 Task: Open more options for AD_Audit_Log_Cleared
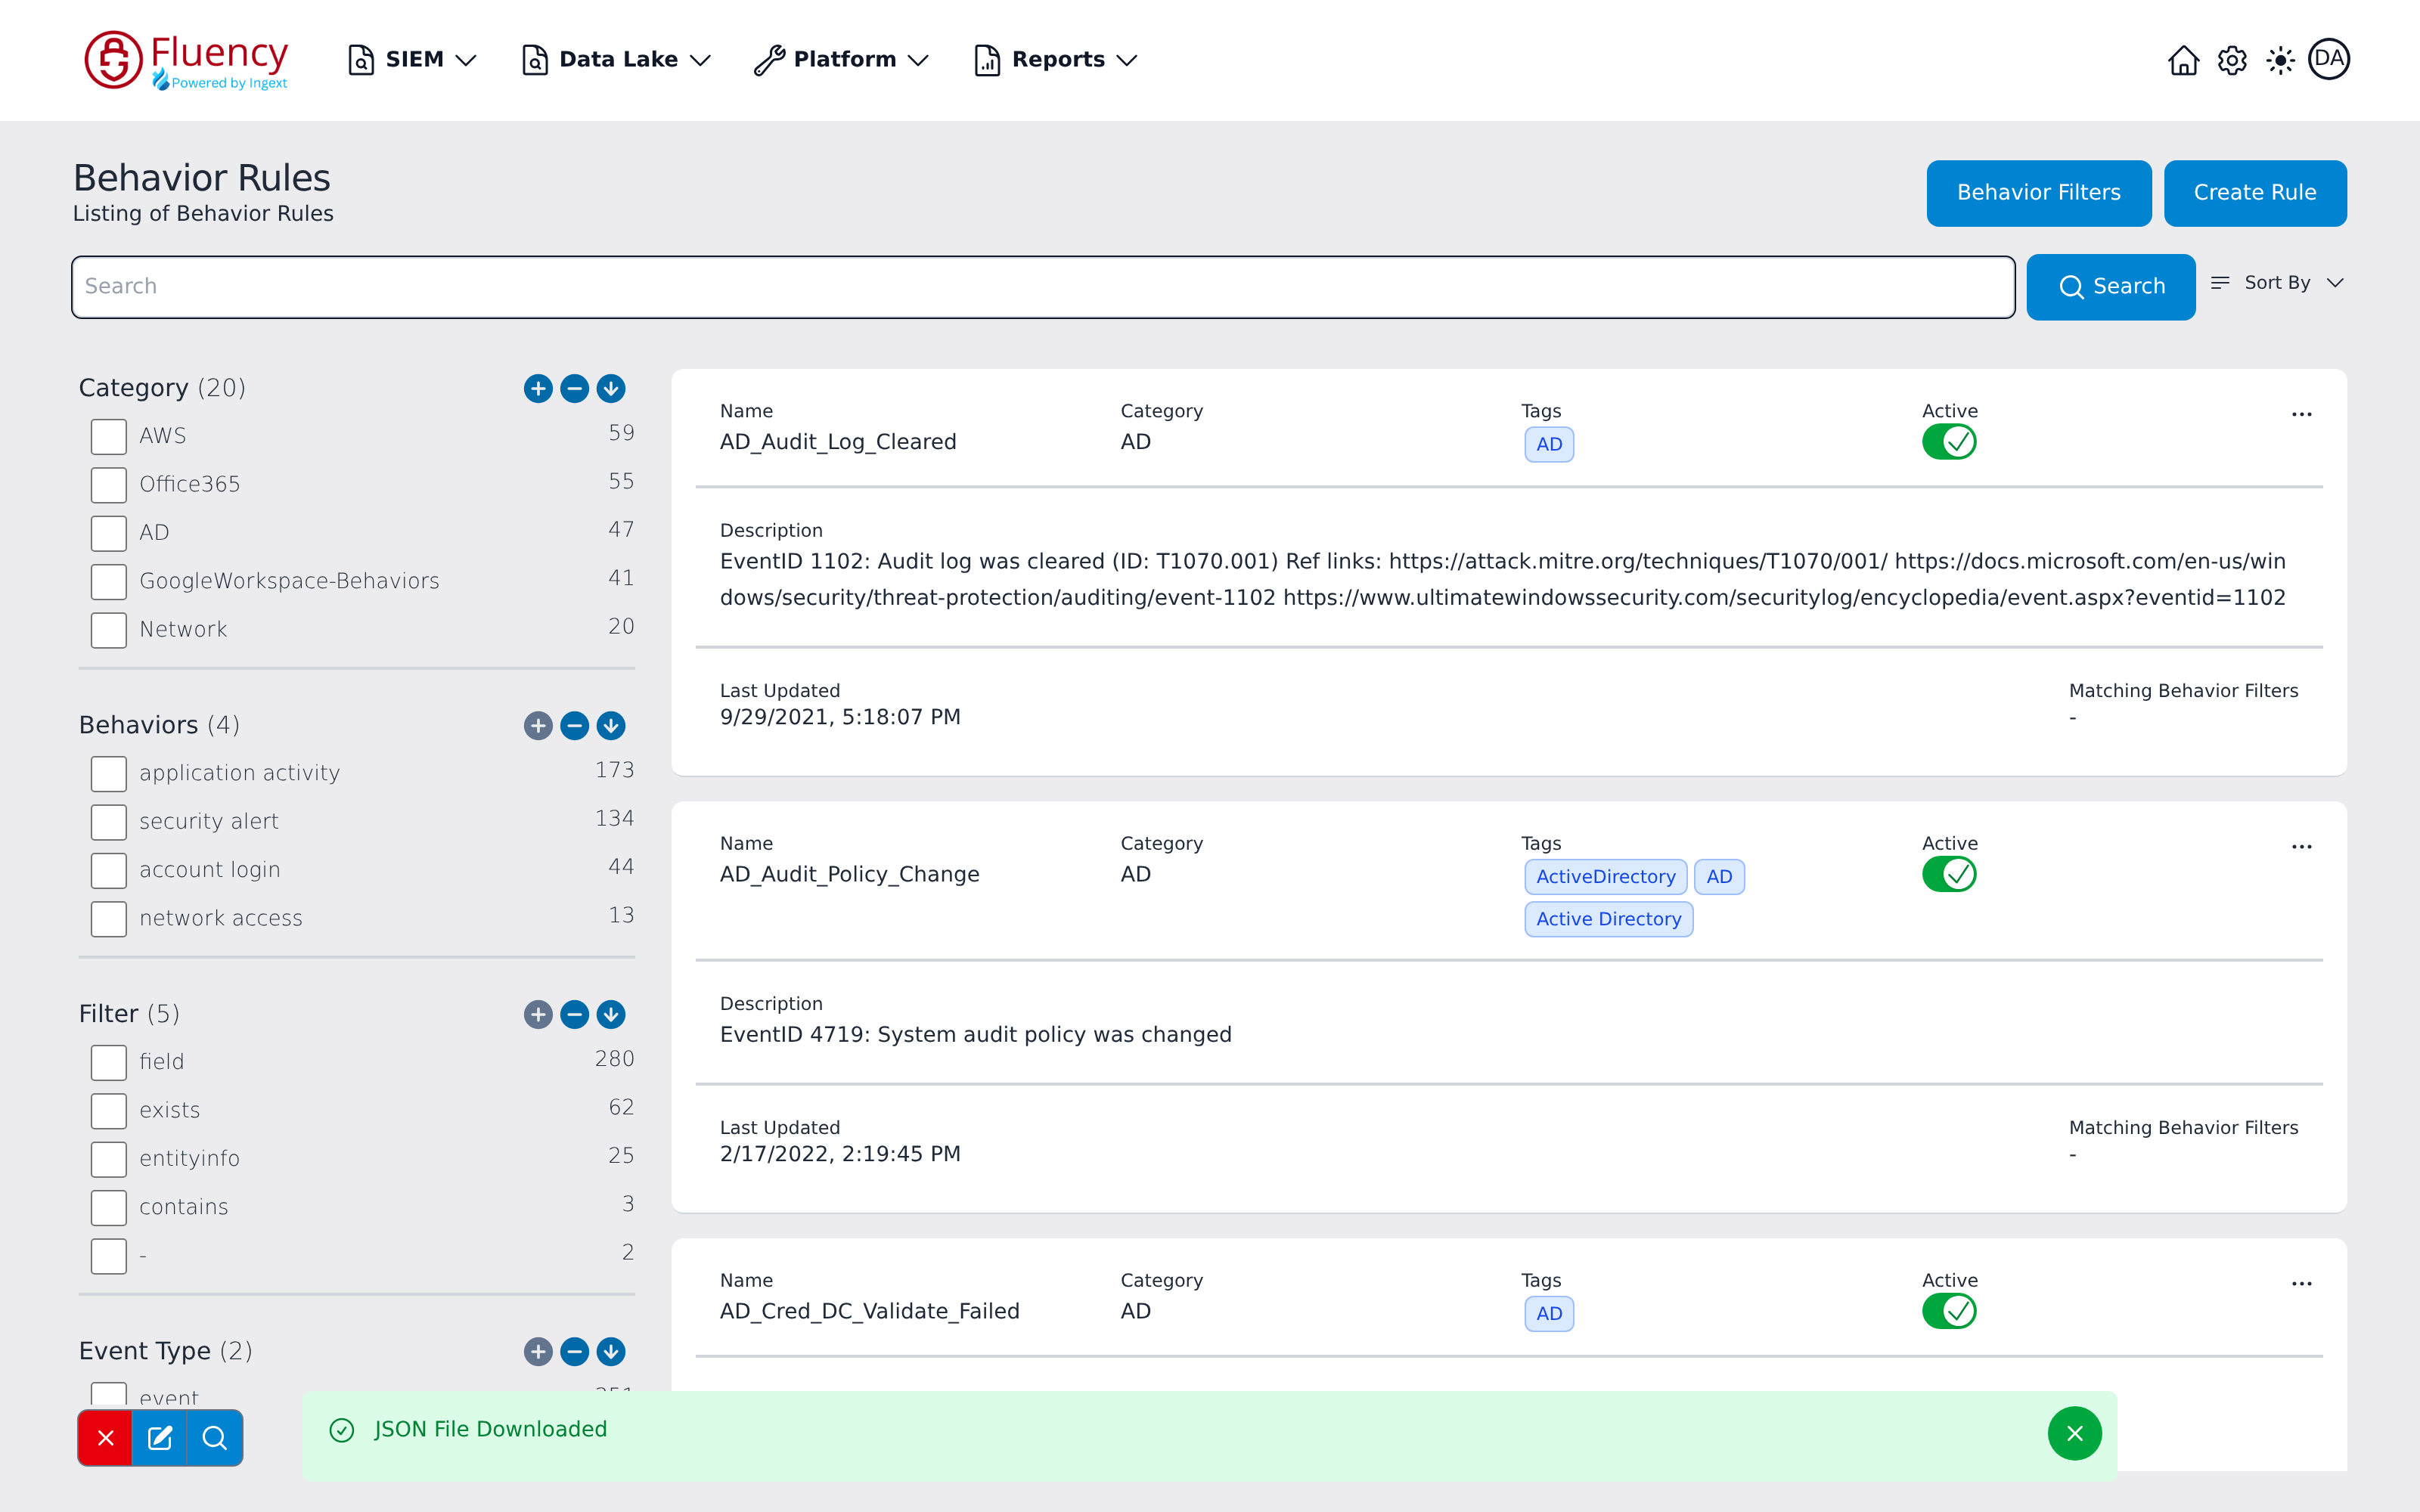[2301, 414]
